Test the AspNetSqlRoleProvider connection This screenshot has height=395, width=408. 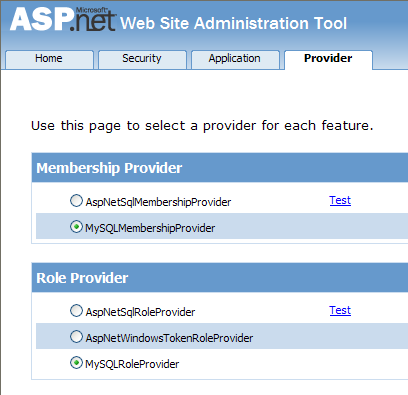[340, 310]
